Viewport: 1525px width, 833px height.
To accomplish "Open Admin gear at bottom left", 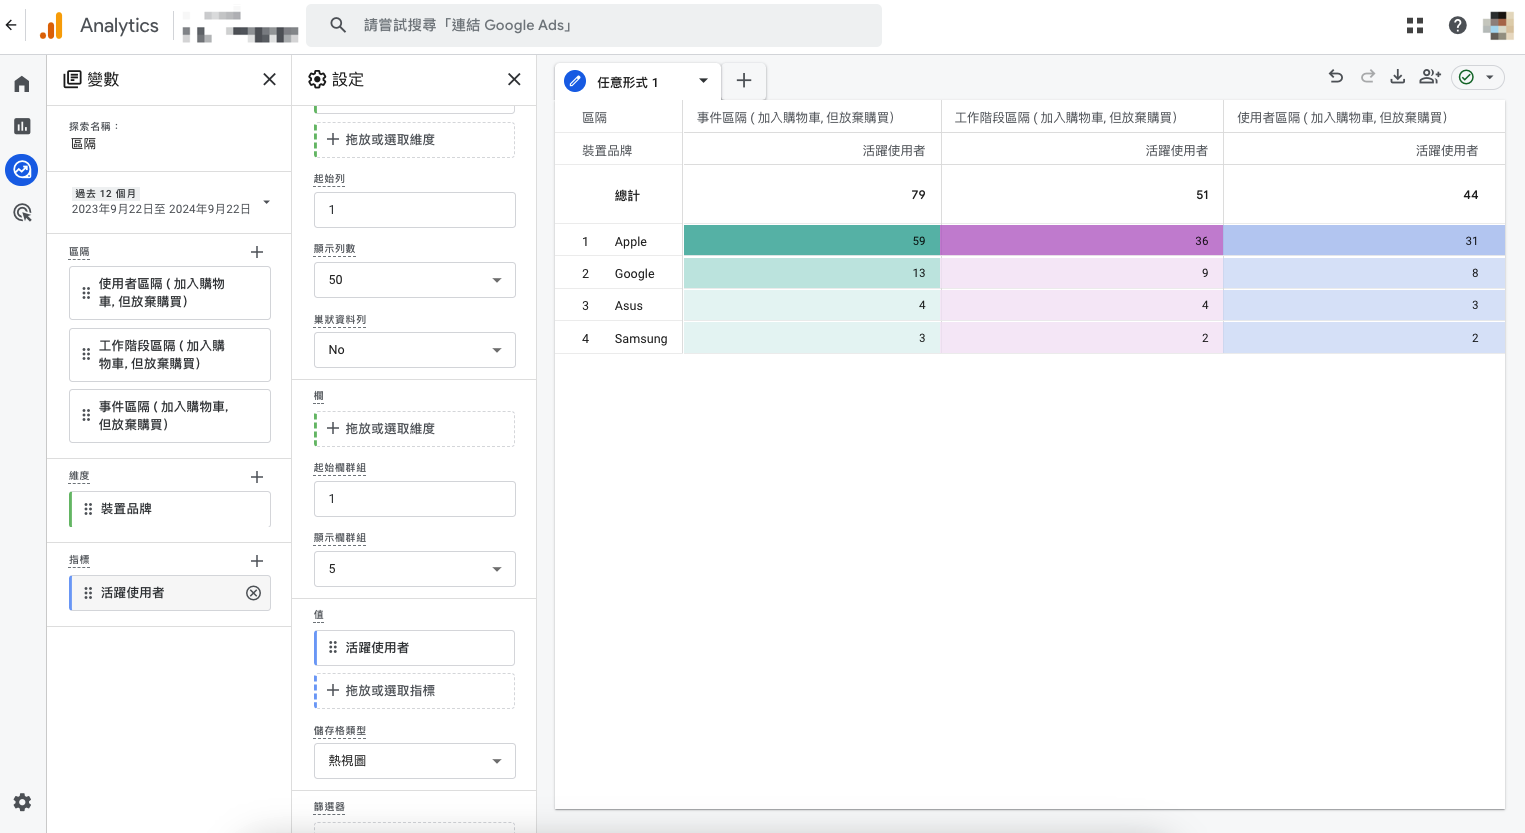I will coord(22,802).
